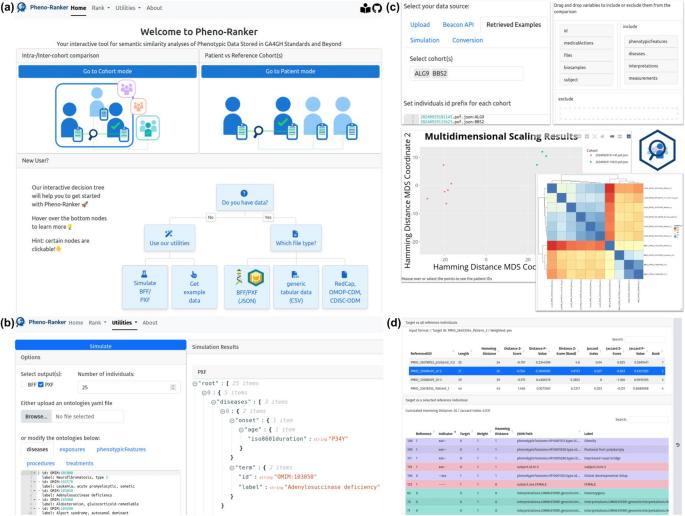
Task: Click the Go to Patient mode button
Action: click(x=291, y=71)
